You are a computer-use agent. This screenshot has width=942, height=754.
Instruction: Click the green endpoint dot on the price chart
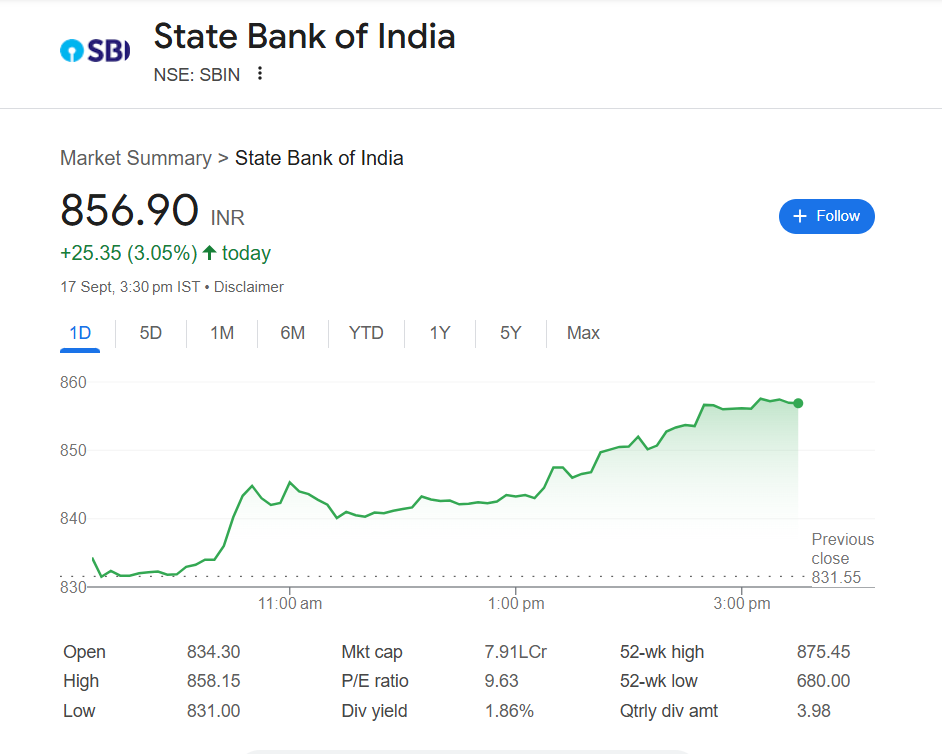tap(798, 403)
